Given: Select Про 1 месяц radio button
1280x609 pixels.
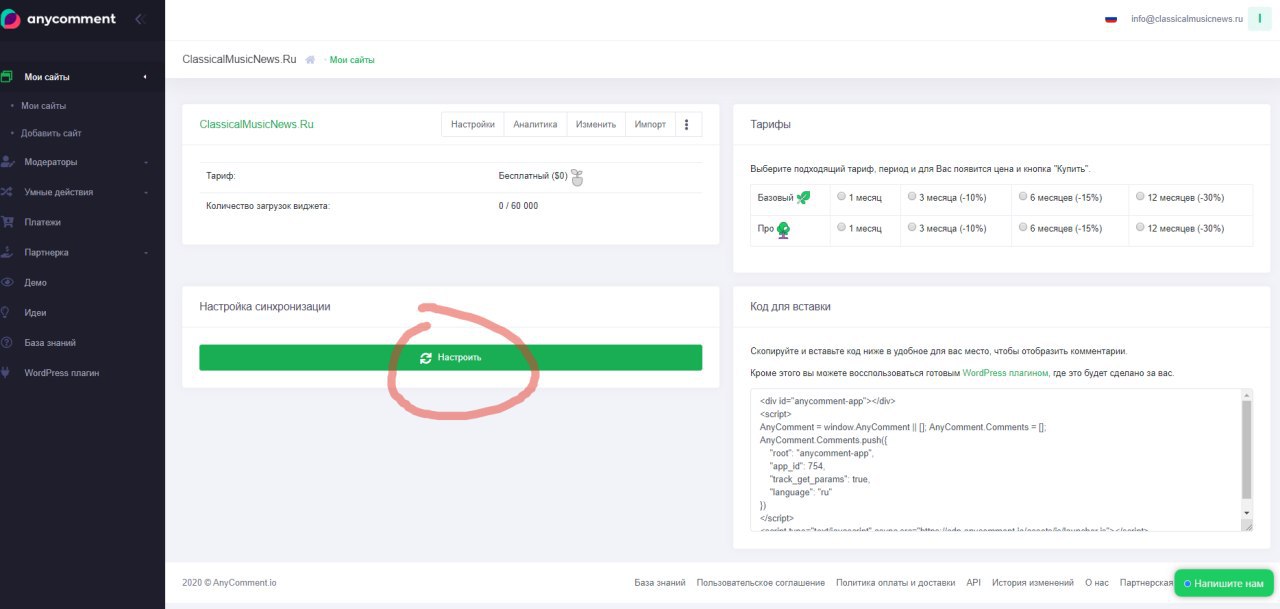Looking at the screenshot, I should (841, 227).
